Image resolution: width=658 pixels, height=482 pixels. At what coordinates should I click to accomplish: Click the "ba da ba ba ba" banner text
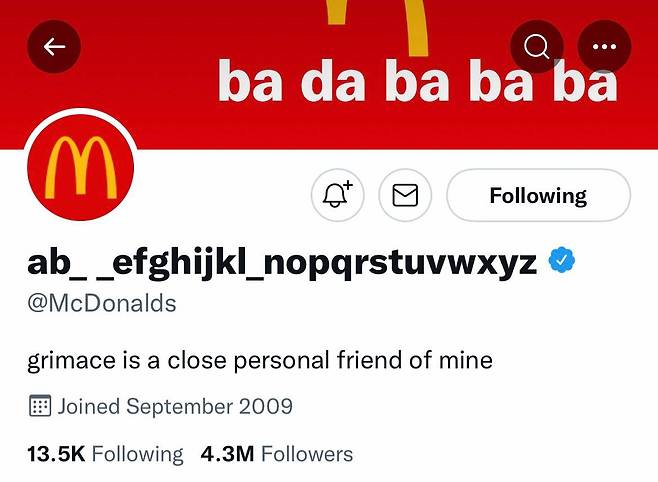pyautogui.click(x=418, y=84)
